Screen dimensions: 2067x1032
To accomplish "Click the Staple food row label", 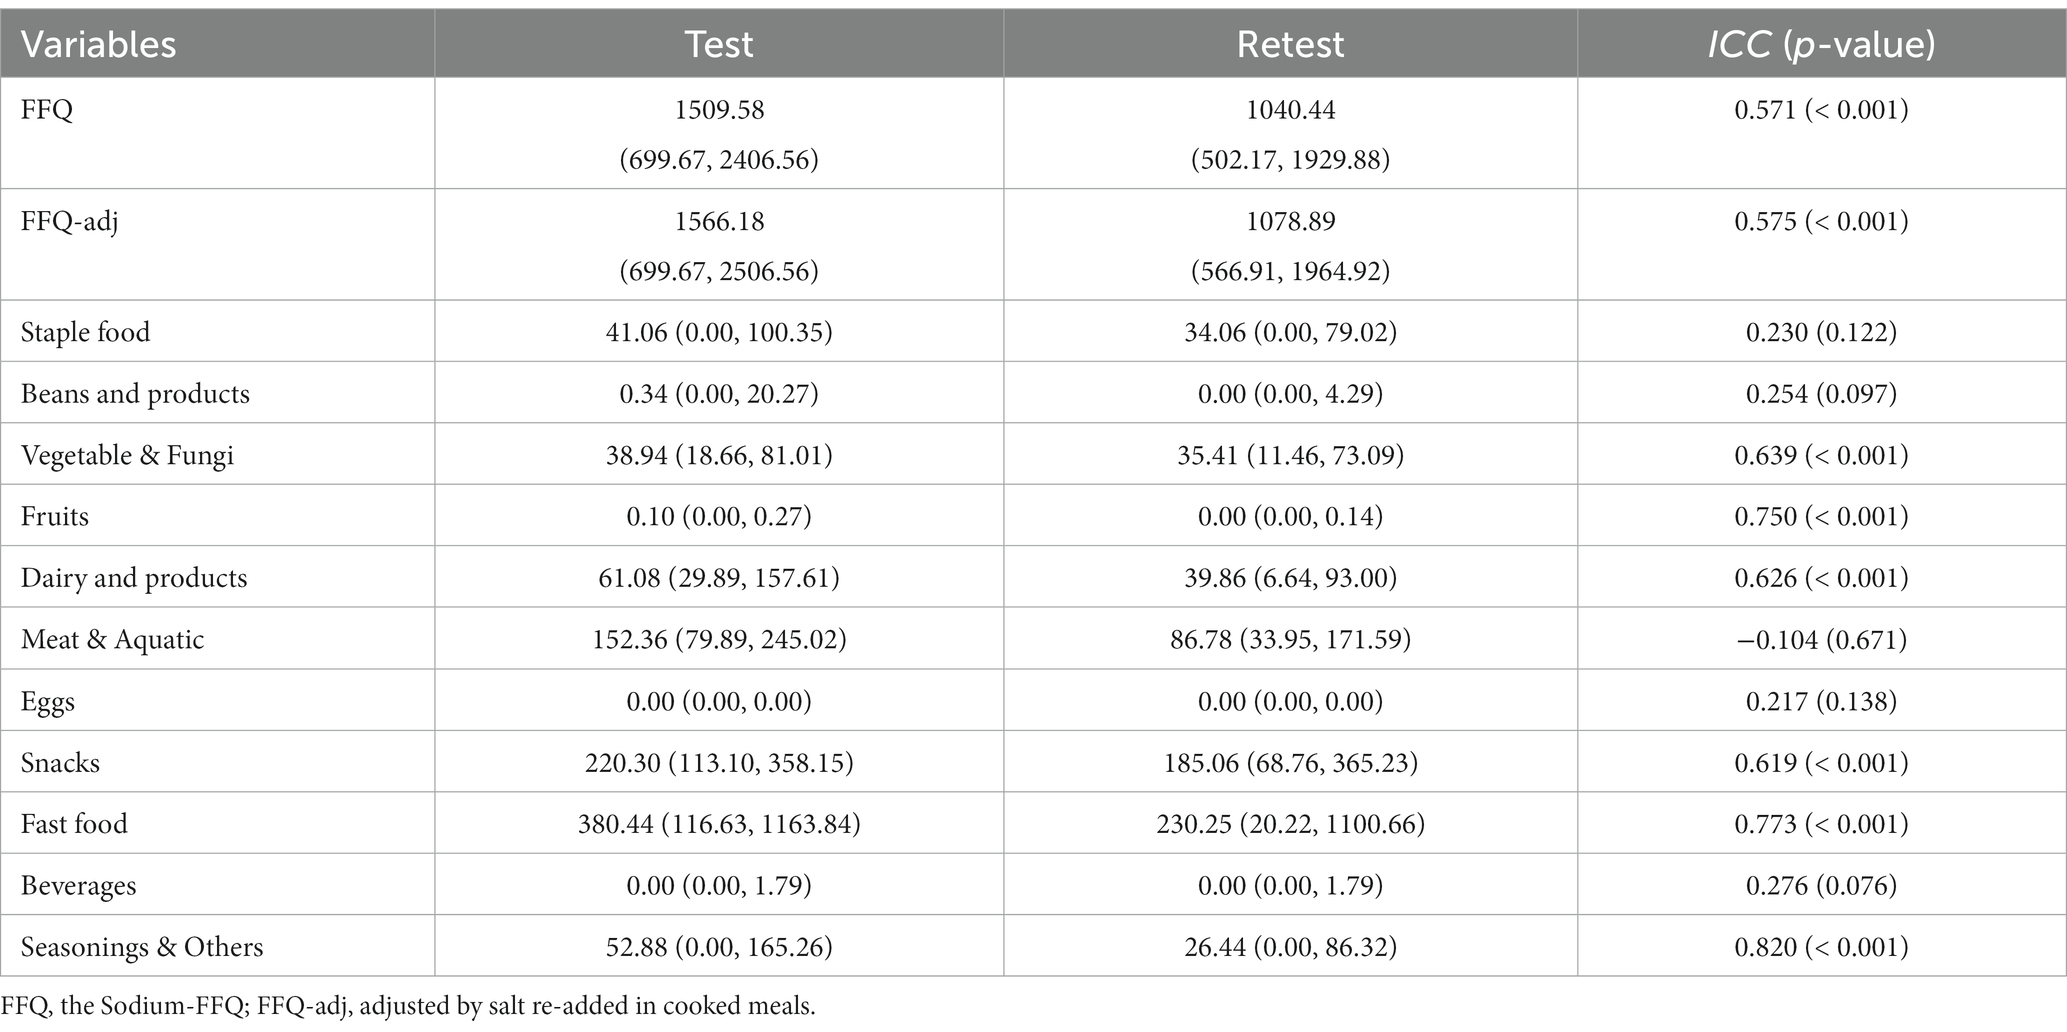I will 85,331.
